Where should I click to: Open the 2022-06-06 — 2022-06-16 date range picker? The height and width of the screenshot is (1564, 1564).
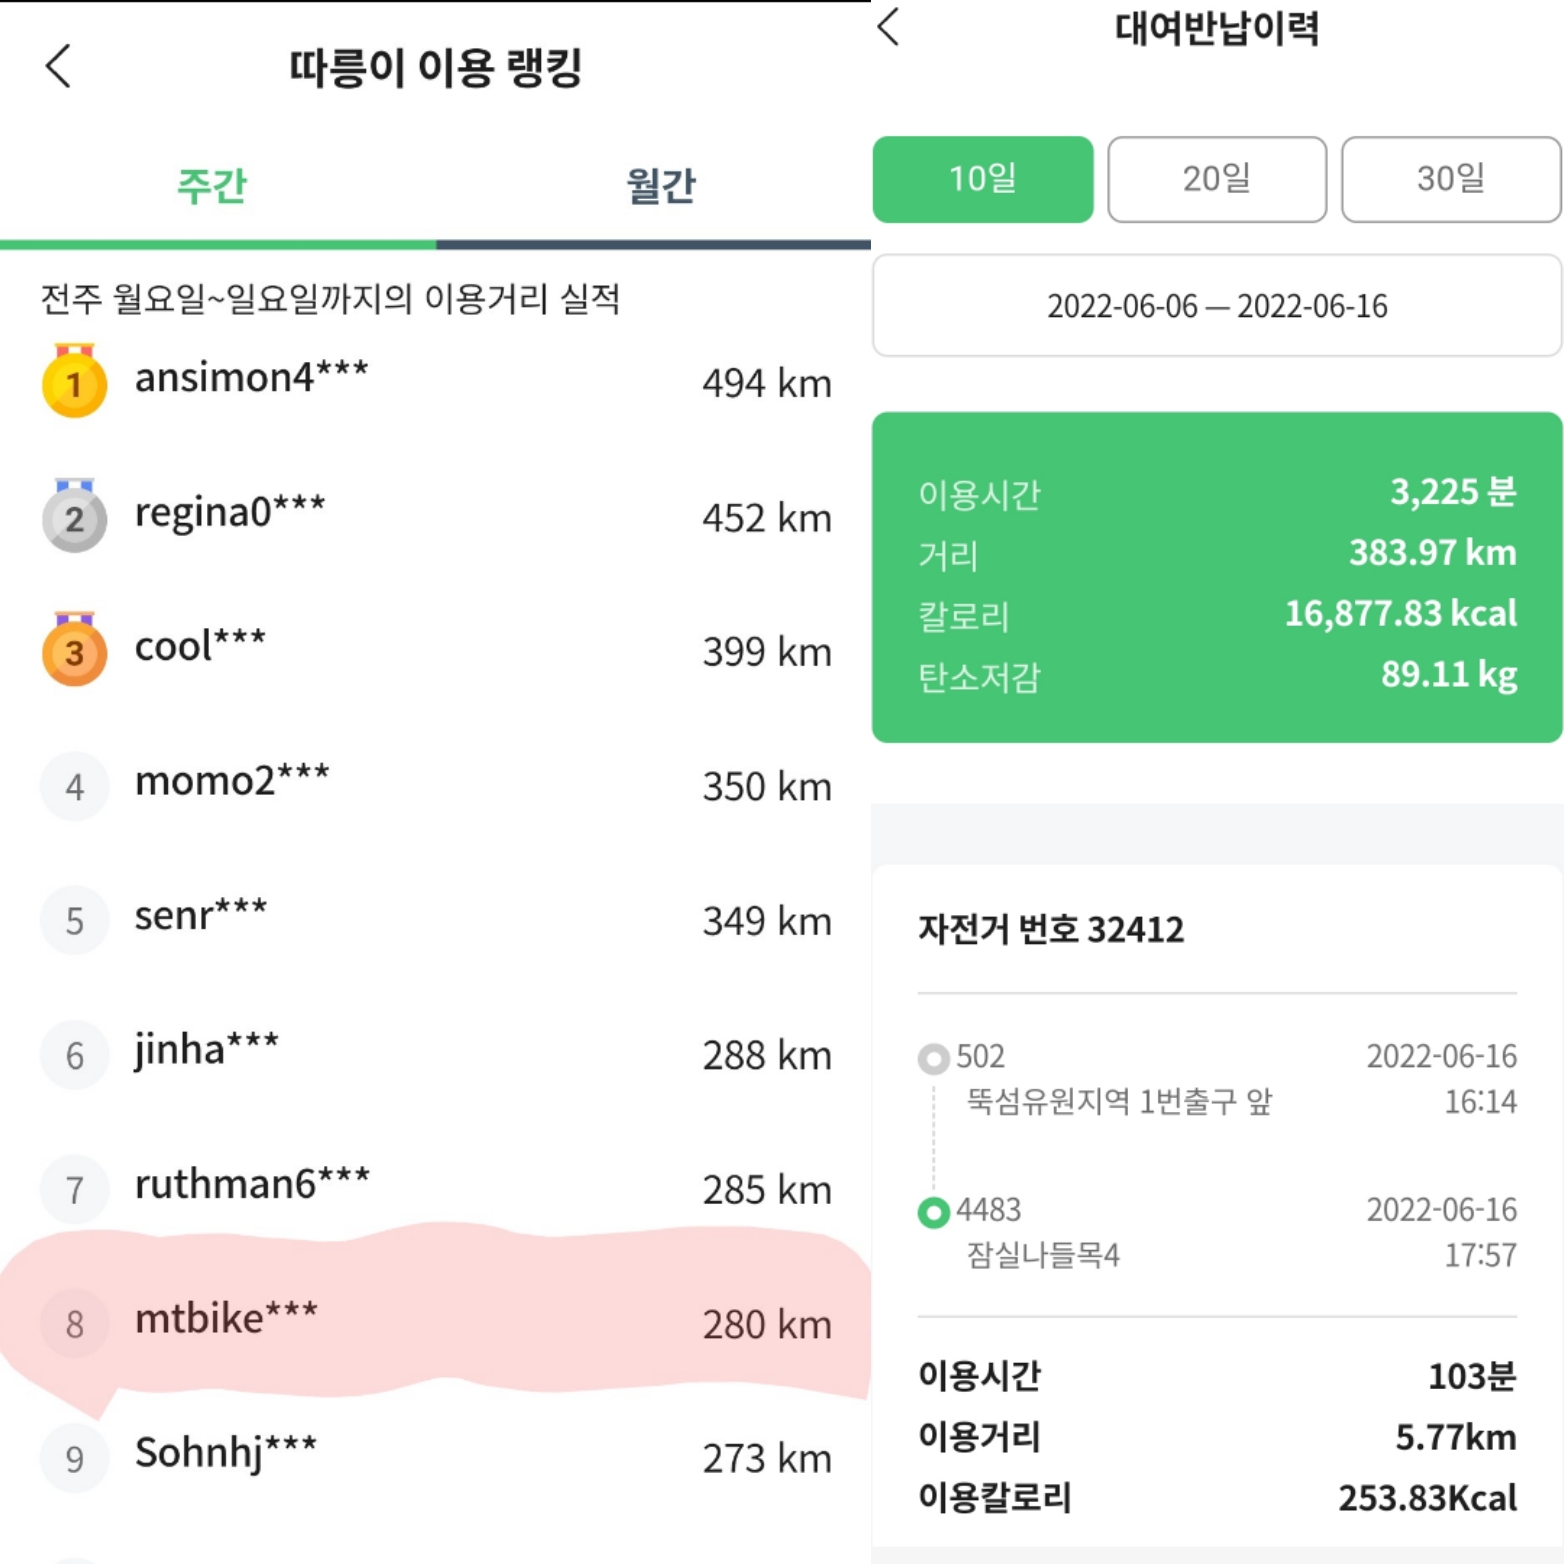click(1216, 306)
